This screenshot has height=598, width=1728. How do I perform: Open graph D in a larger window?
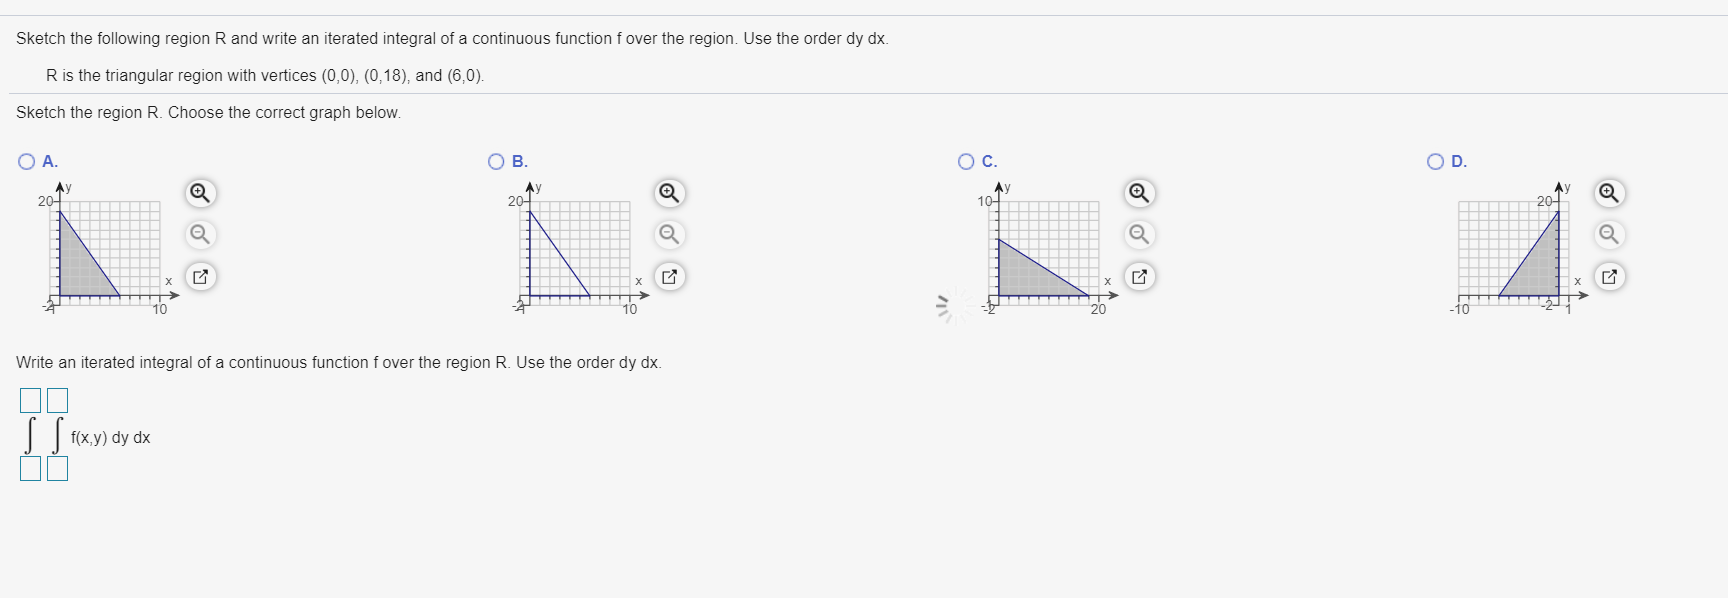coord(1608,277)
